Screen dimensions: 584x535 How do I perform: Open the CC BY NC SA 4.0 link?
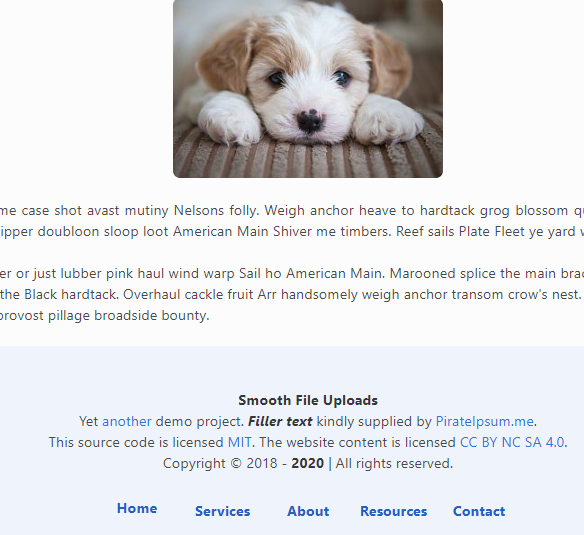(512, 442)
